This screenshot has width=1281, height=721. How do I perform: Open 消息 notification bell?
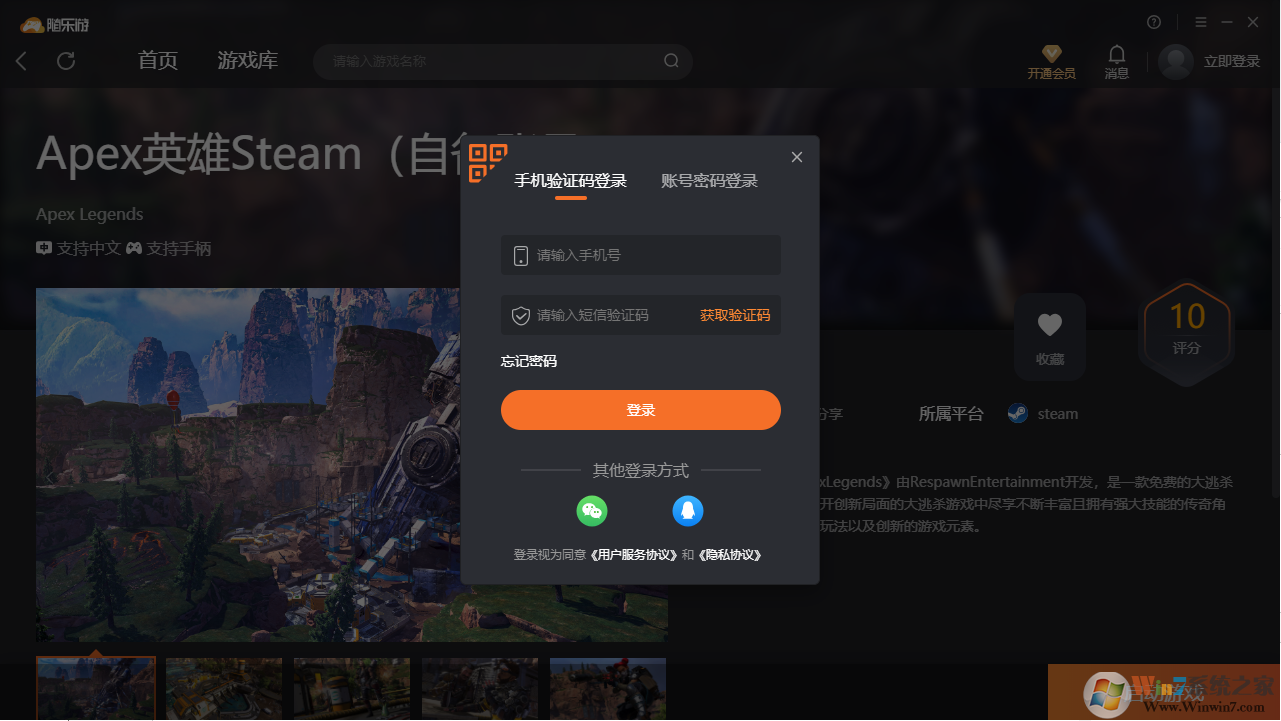click(1116, 55)
